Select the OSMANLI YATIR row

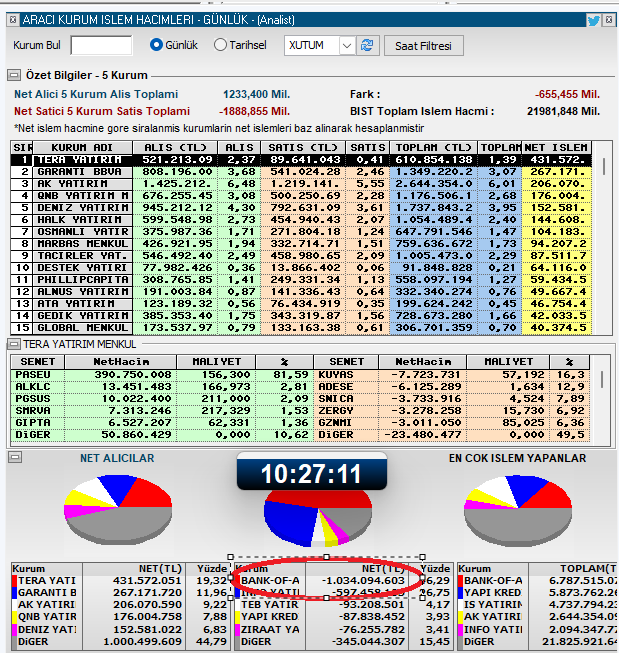pyautogui.click(x=301, y=232)
